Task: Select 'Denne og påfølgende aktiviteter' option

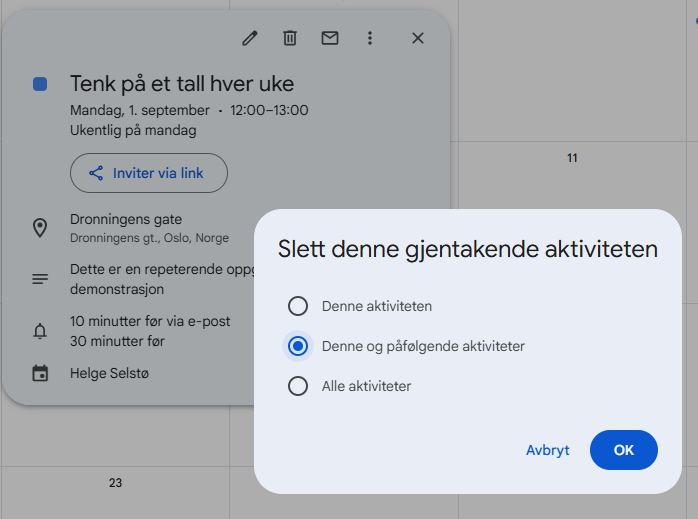Action: coord(297,346)
